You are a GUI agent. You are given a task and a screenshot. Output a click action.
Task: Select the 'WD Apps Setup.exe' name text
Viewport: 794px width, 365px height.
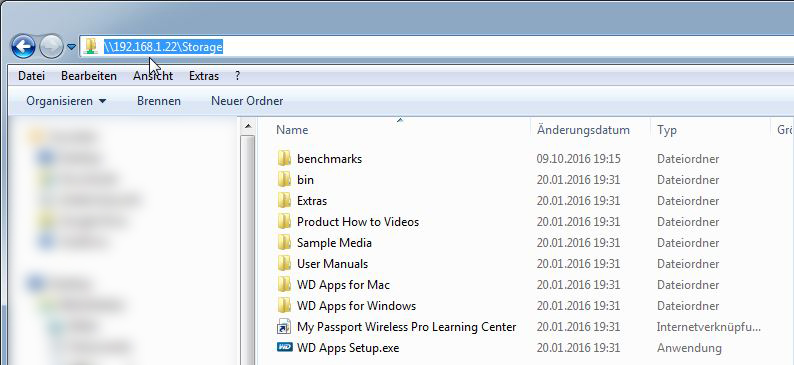[x=348, y=348]
